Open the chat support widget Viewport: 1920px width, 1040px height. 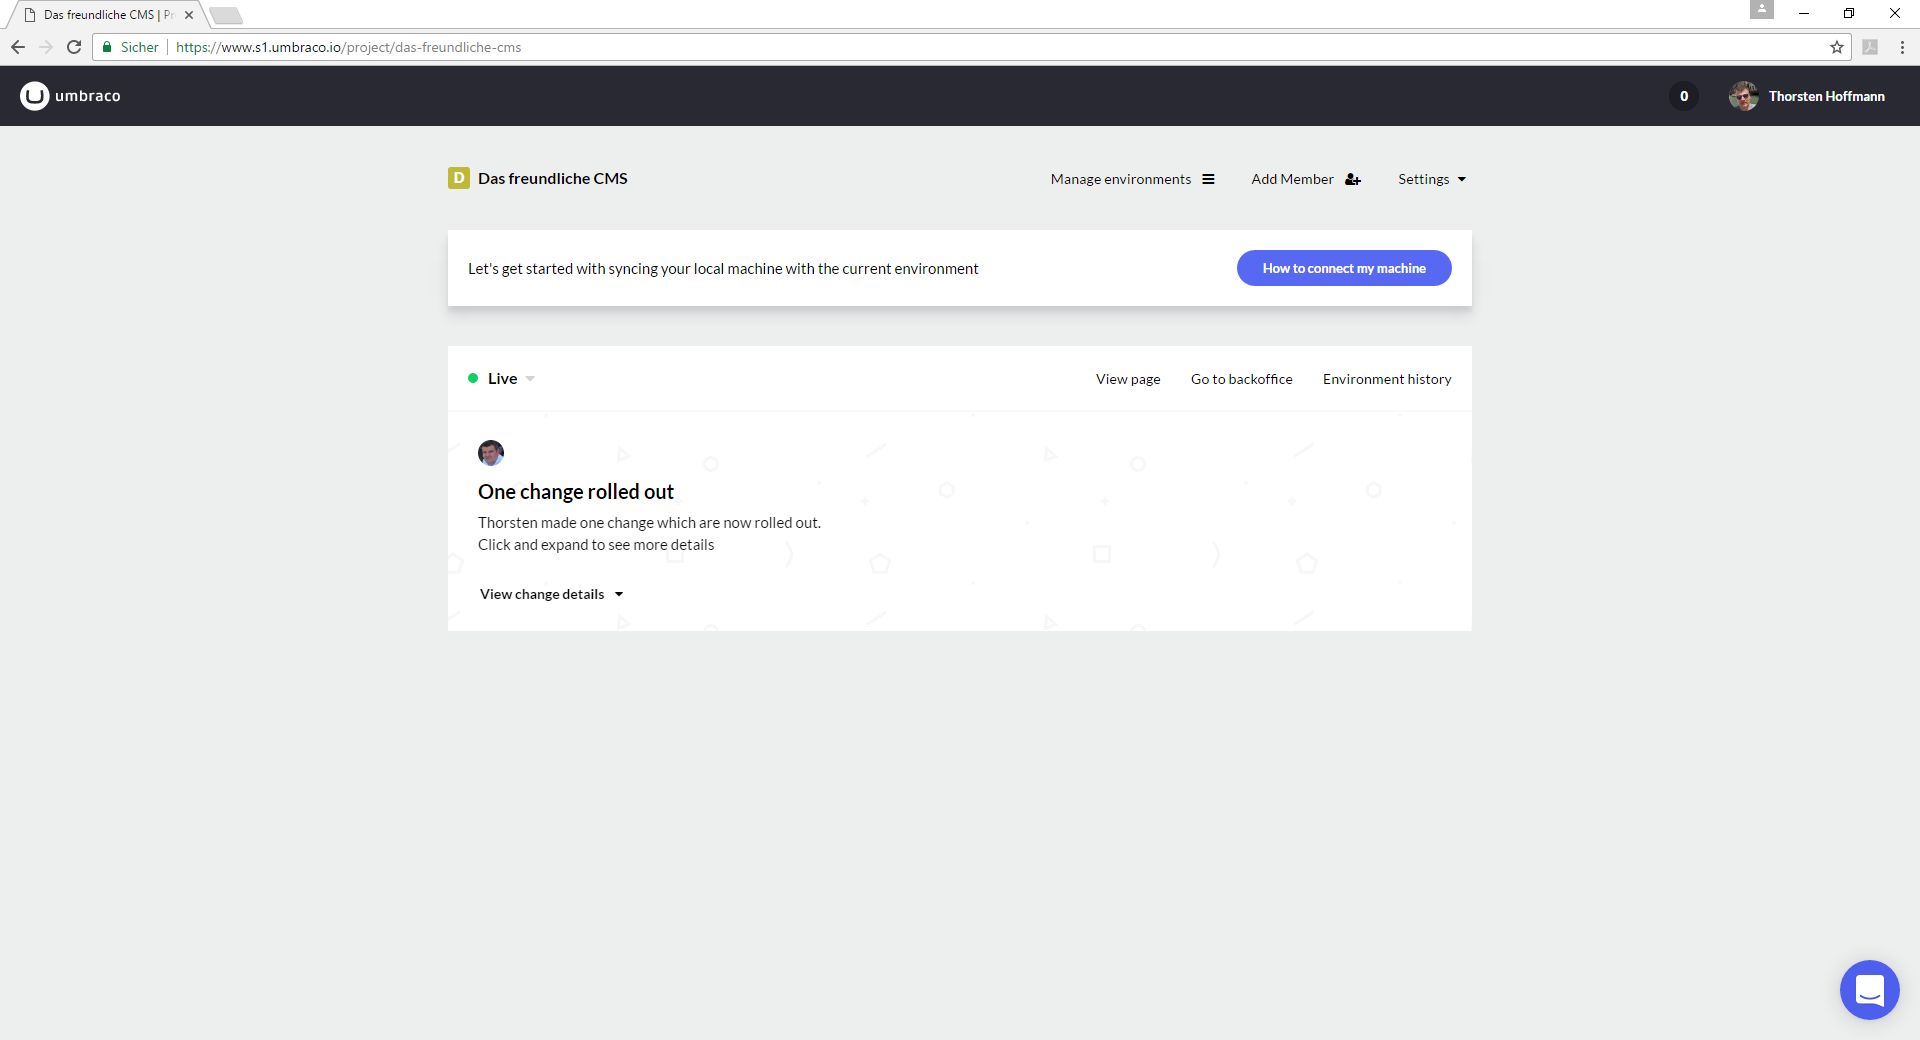(1868, 989)
